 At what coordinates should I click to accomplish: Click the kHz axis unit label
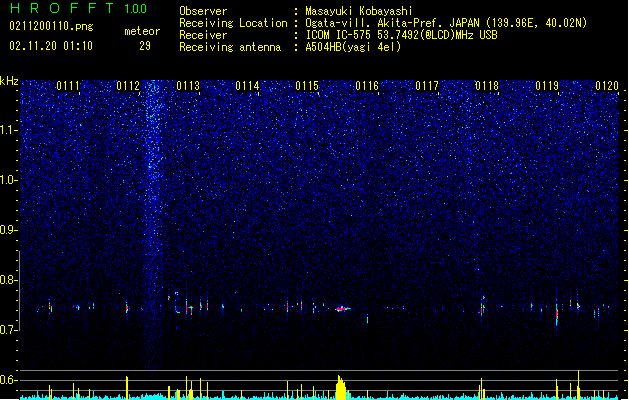click(x=9, y=81)
